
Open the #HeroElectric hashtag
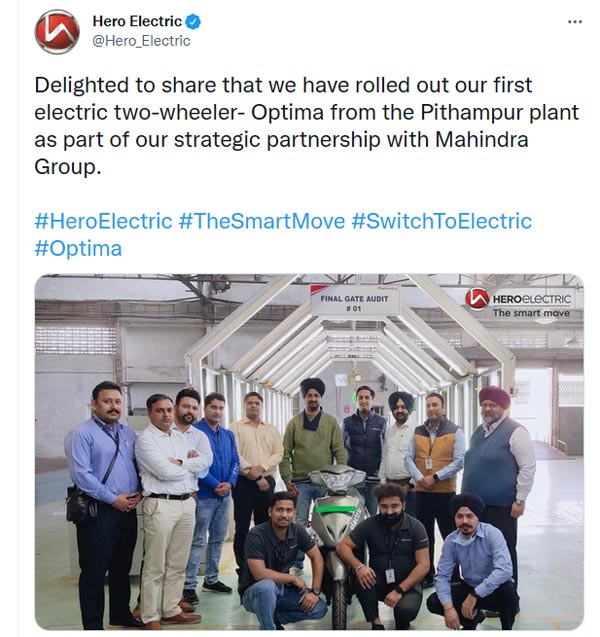coord(103,221)
